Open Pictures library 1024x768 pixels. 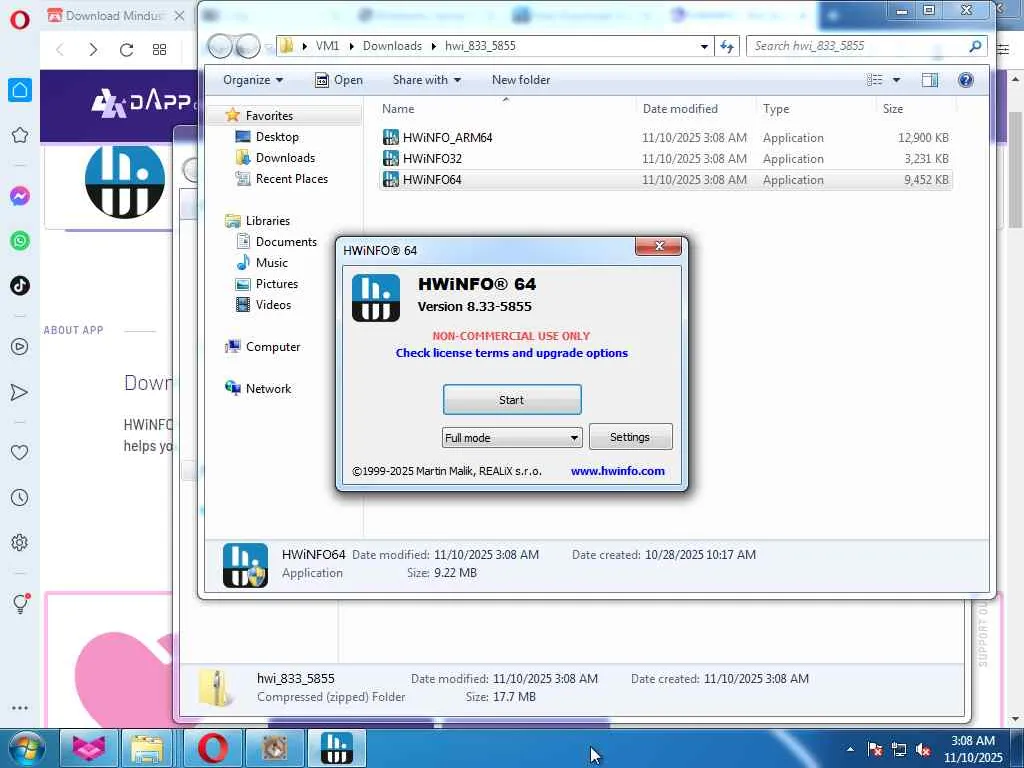coord(277,283)
